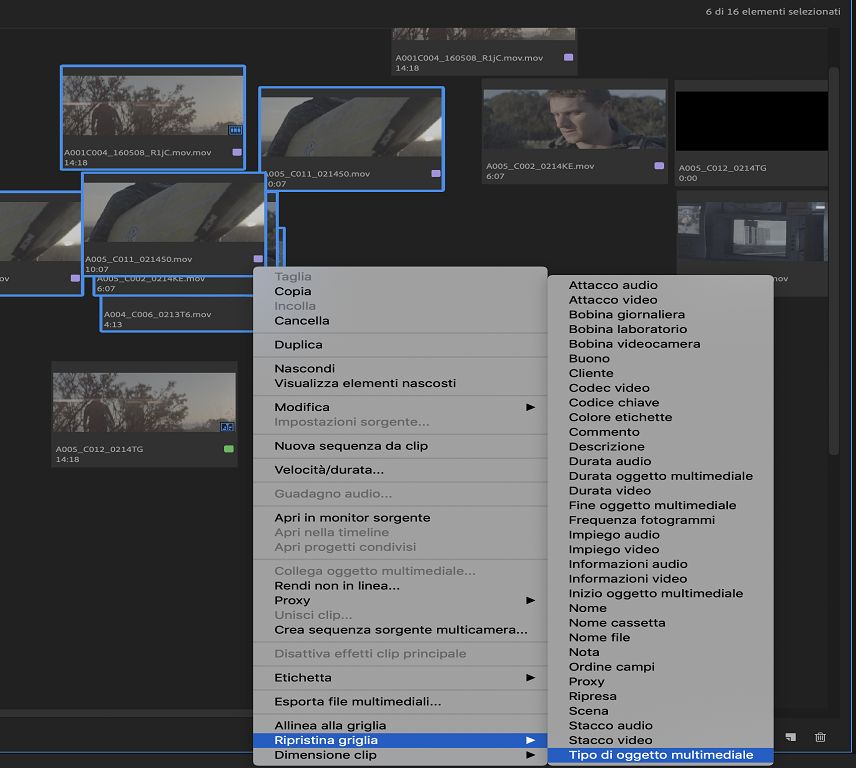Click the filmstrip badge on A001C004_160508_R1jC.mov thumbnail

coord(235,130)
